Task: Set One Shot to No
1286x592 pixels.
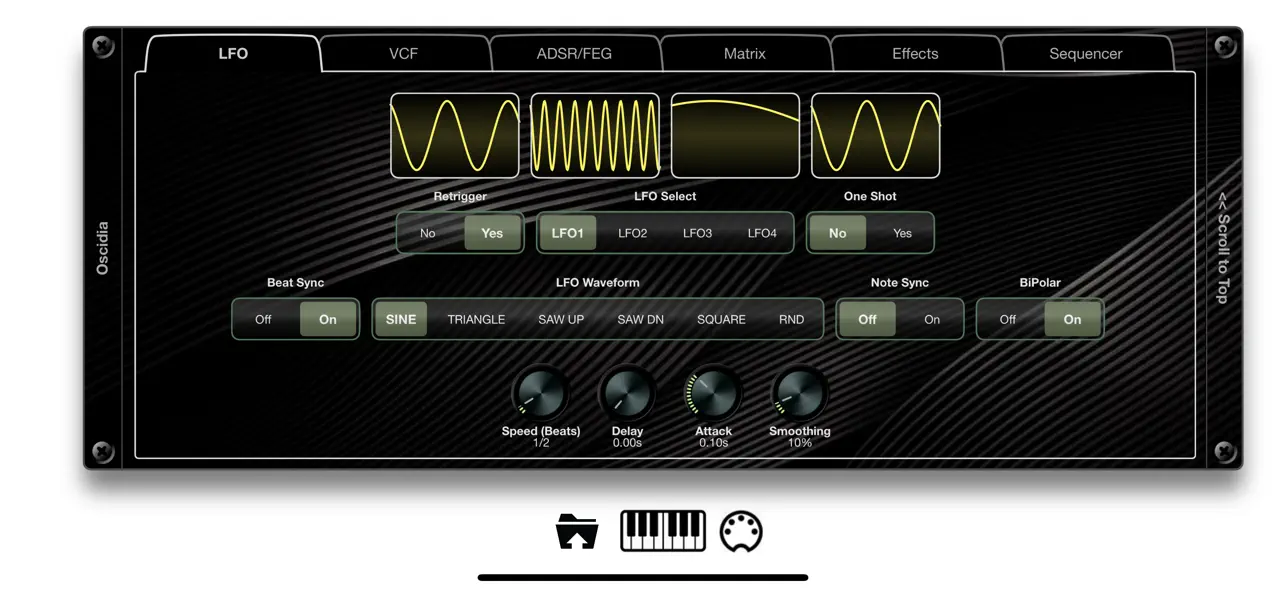Action: (x=838, y=233)
